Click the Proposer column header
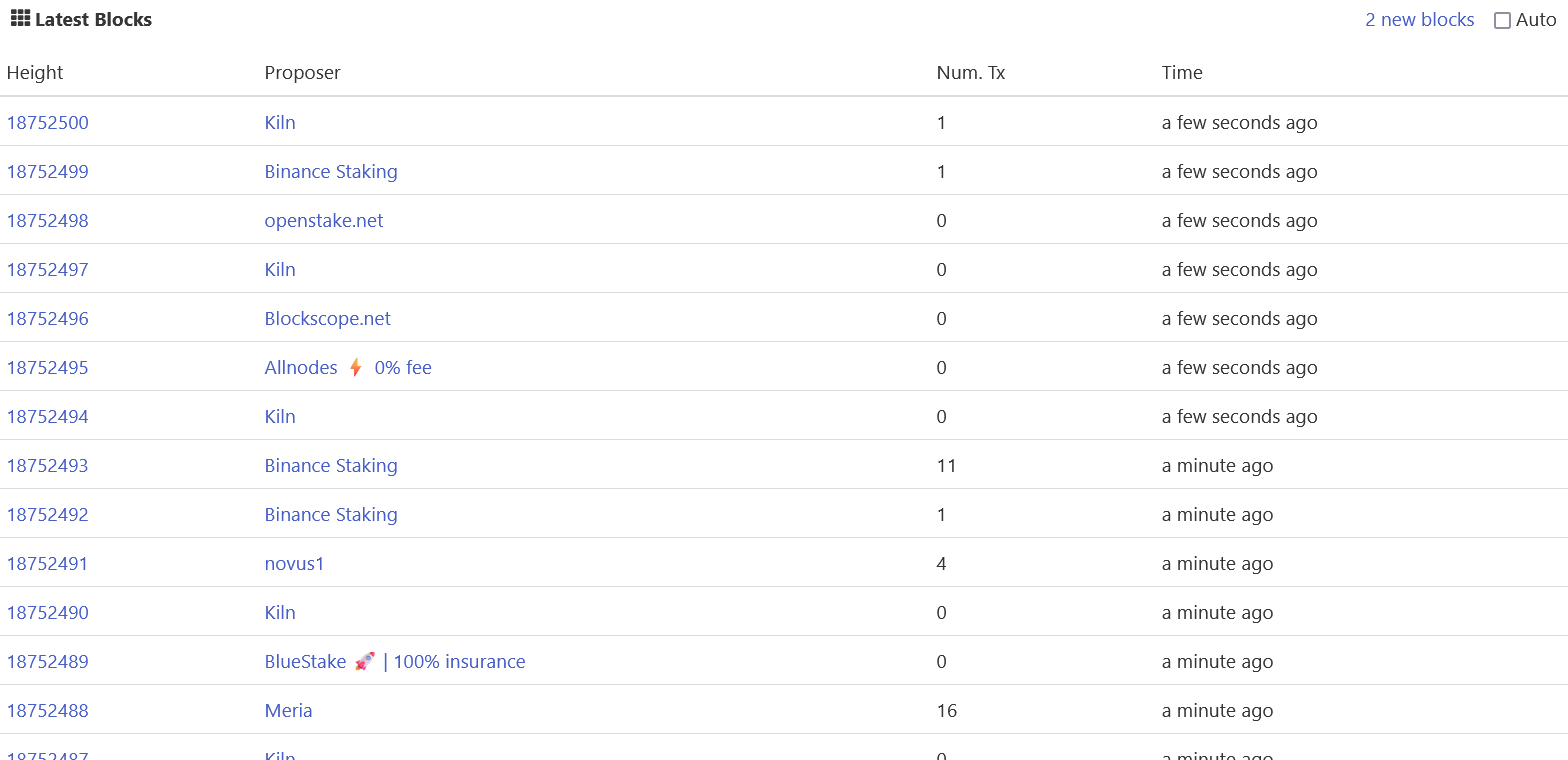The image size is (1568, 760). [303, 73]
